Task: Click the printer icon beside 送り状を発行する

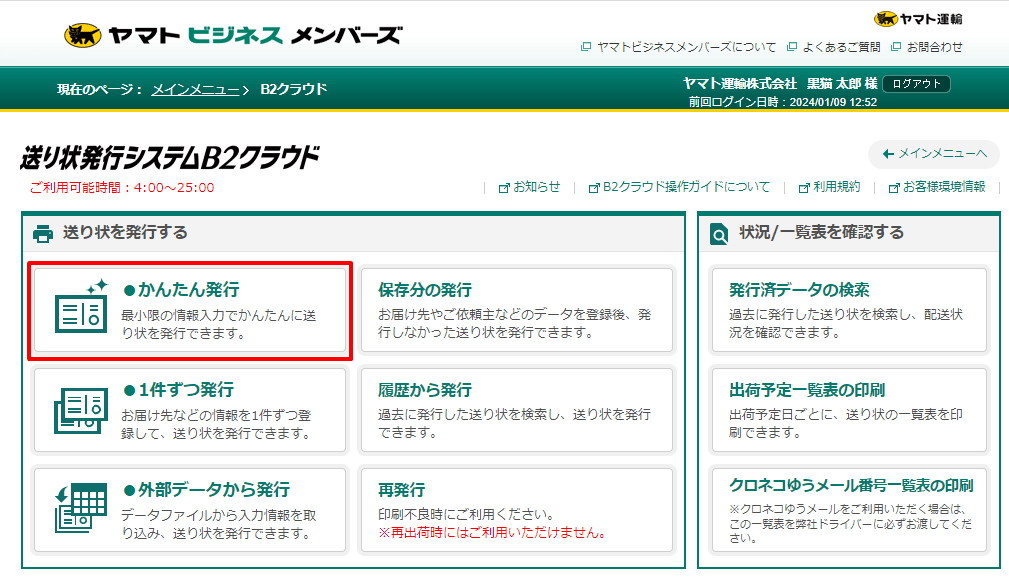Action: click(43, 233)
